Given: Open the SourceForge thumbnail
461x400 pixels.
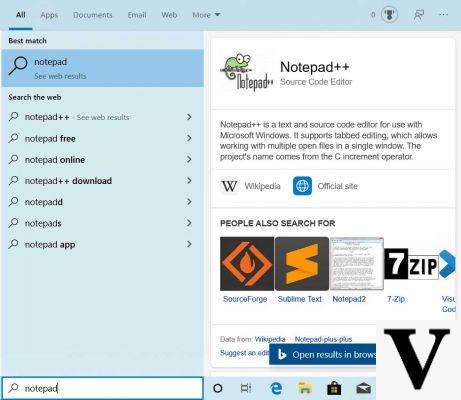Looking at the screenshot, I should coord(247,264).
